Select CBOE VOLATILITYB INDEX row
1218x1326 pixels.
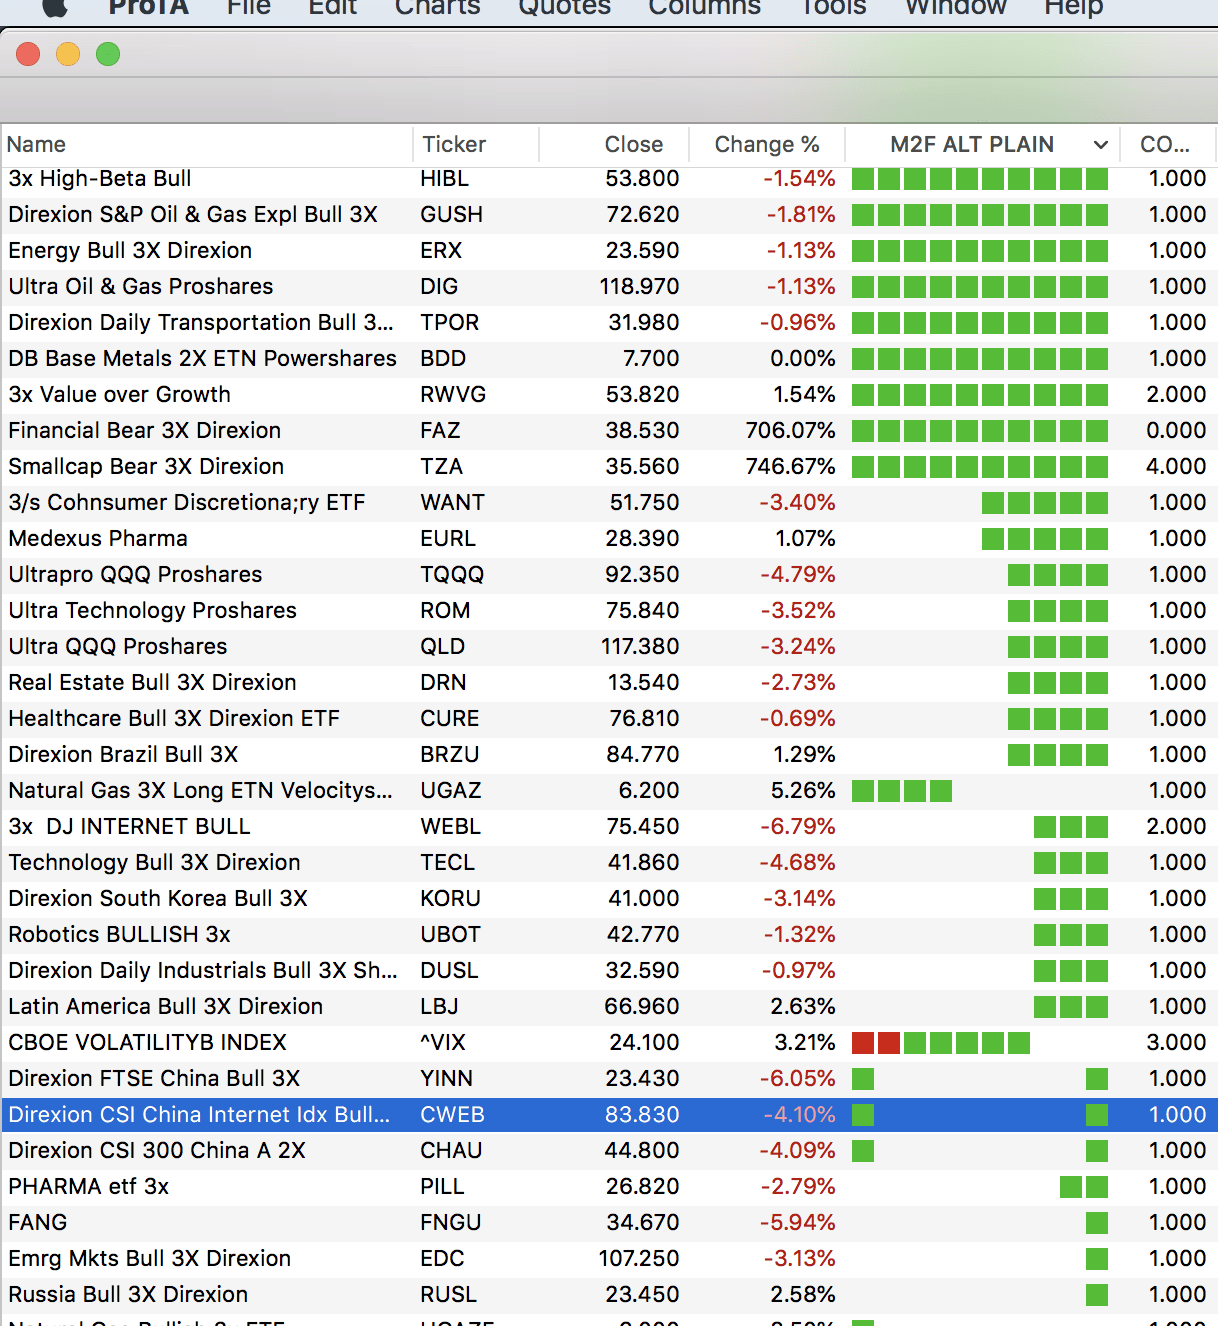pyautogui.click(x=609, y=1042)
